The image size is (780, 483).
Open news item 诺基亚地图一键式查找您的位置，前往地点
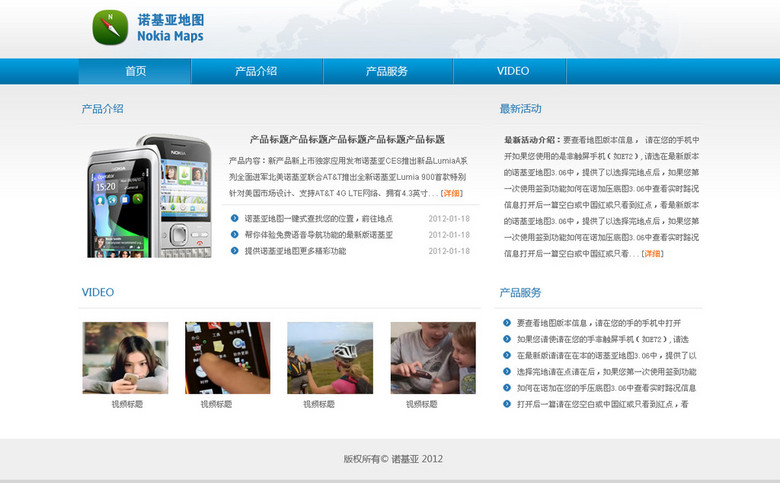click(318, 218)
